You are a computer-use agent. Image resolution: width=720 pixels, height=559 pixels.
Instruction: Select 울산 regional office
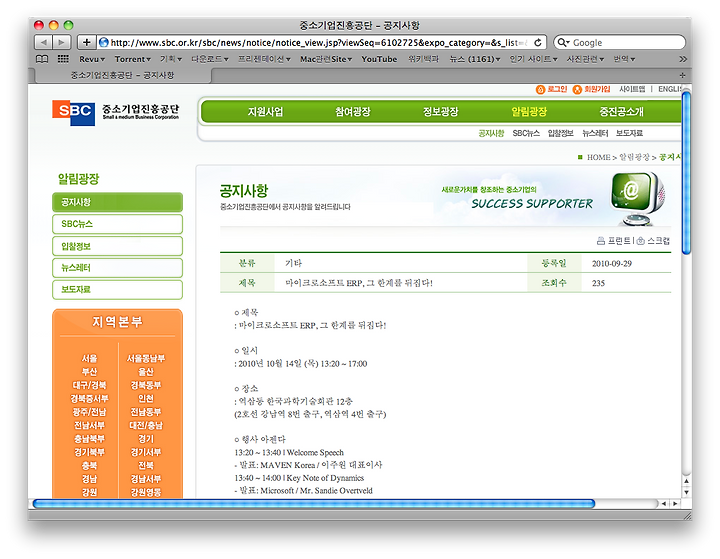146,372
